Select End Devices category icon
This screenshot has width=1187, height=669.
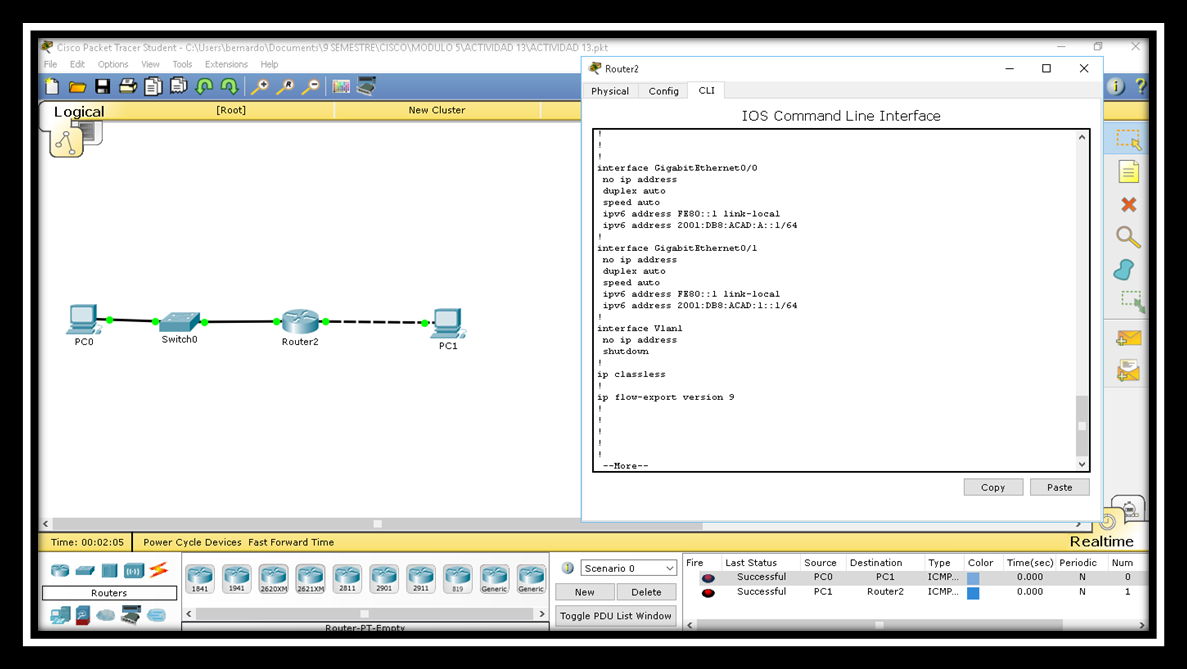coord(61,615)
